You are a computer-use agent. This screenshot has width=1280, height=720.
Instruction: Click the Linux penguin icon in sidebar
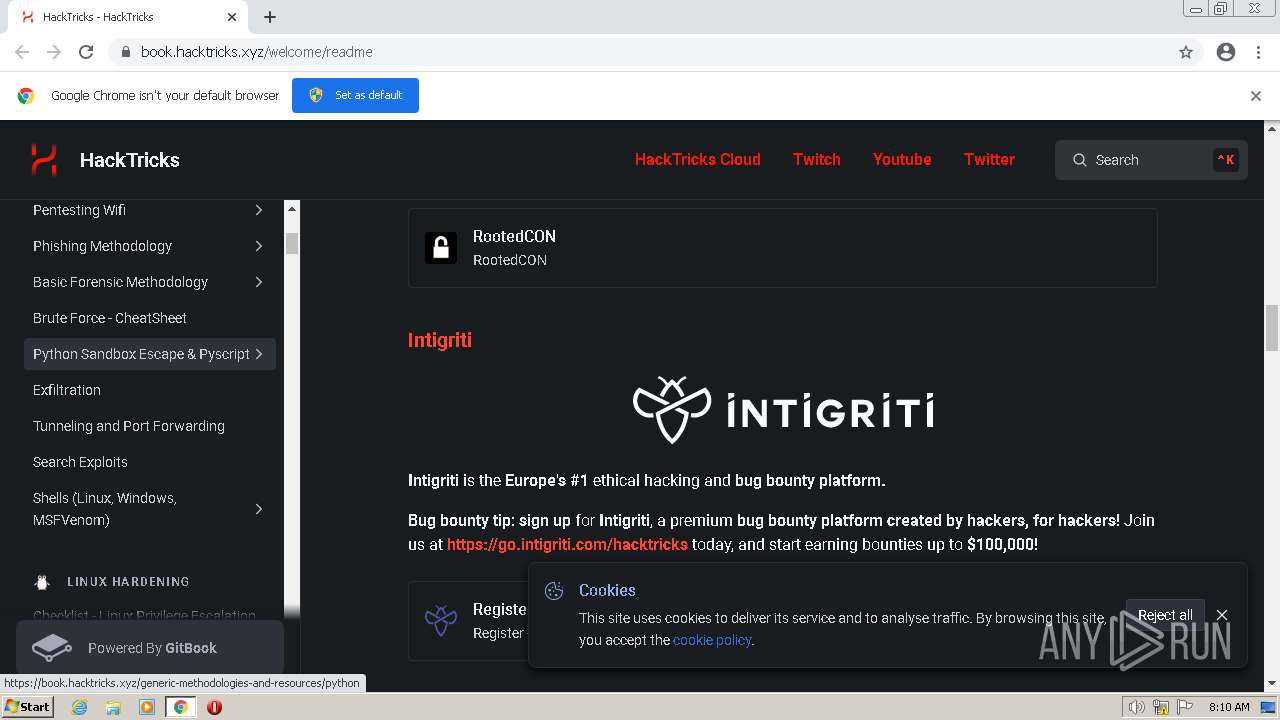(x=42, y=582)
